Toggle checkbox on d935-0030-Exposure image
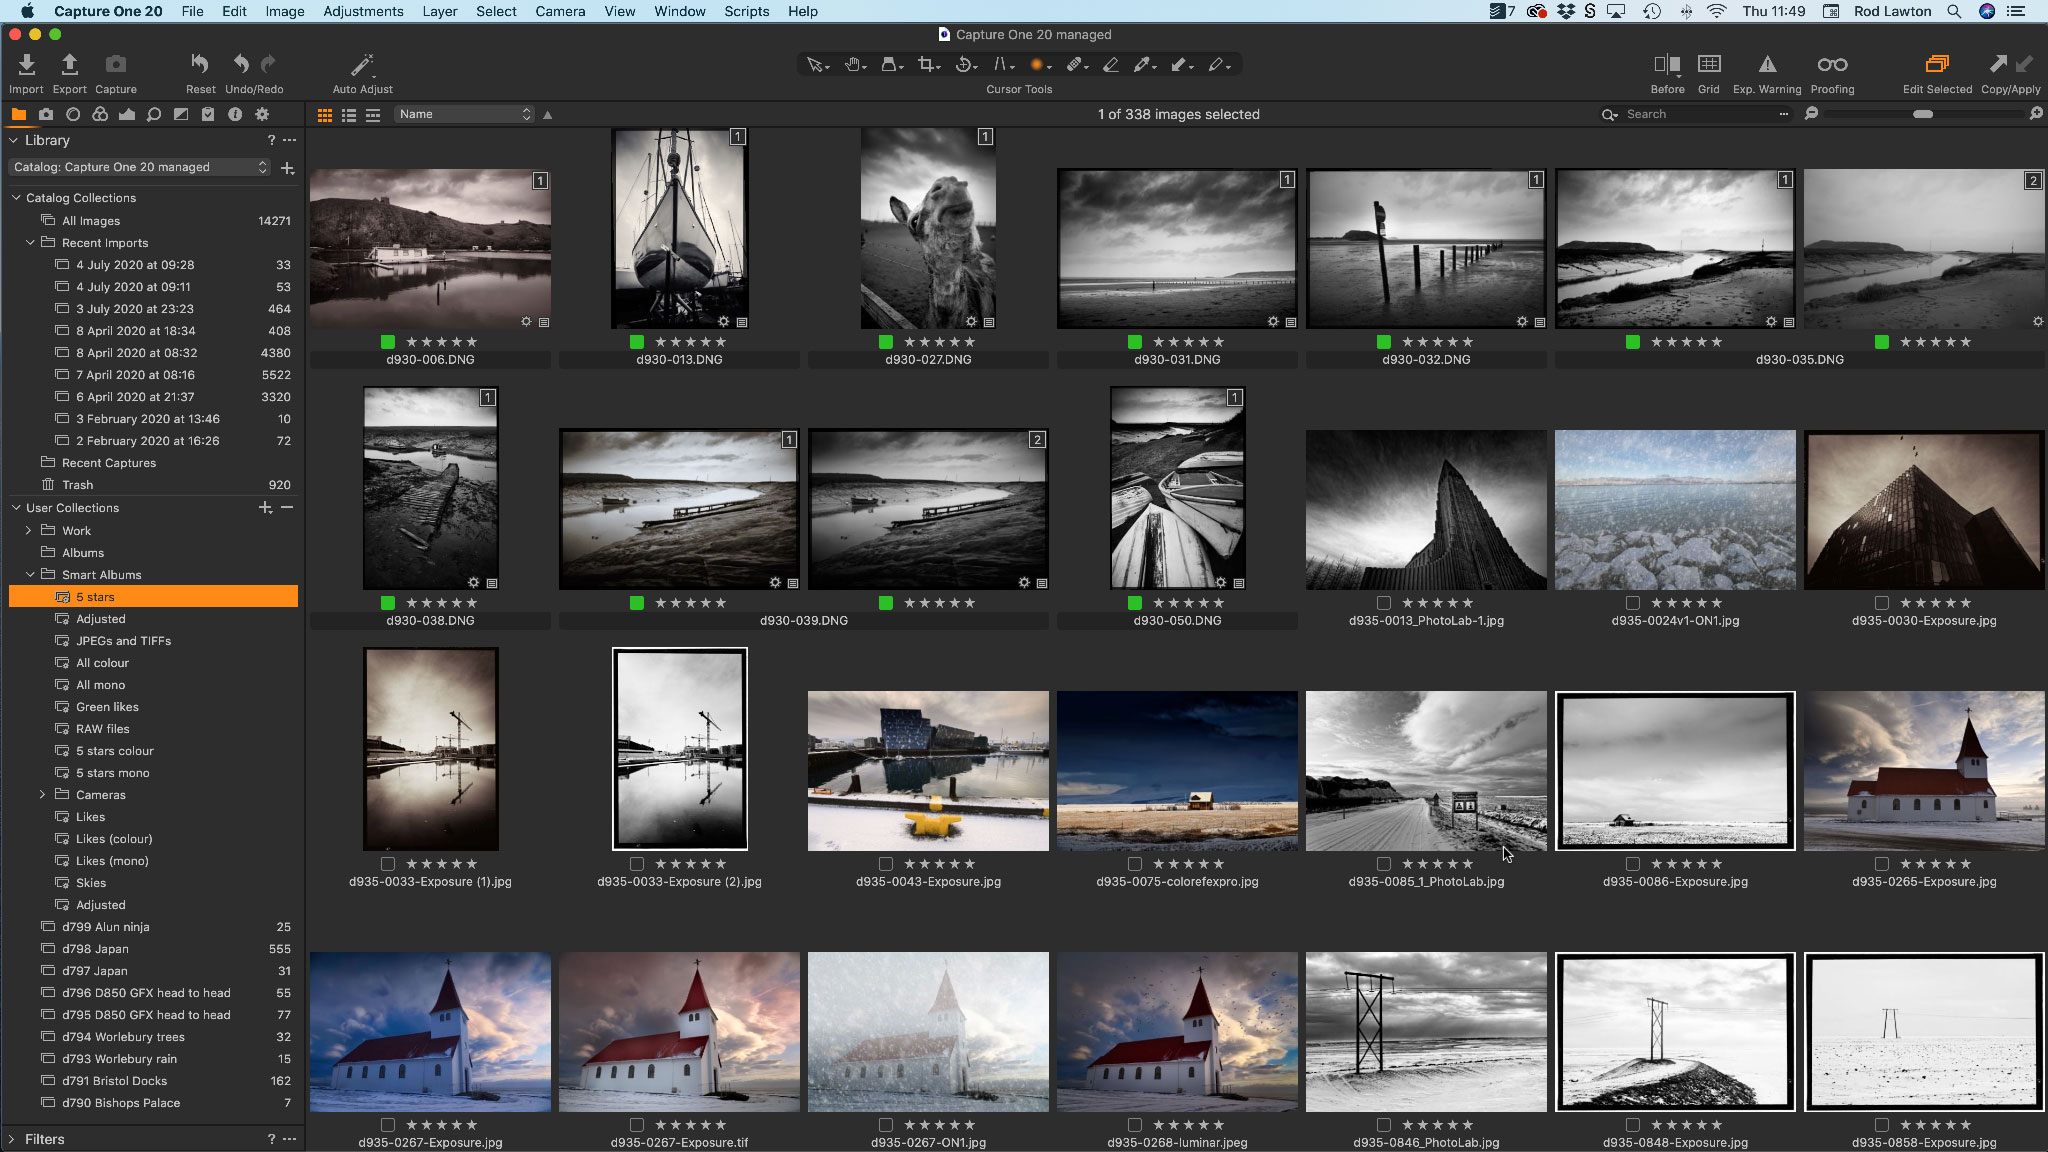This screenshot has width=2048, height=1152. pyautogui.click(x=1881, y=603)
